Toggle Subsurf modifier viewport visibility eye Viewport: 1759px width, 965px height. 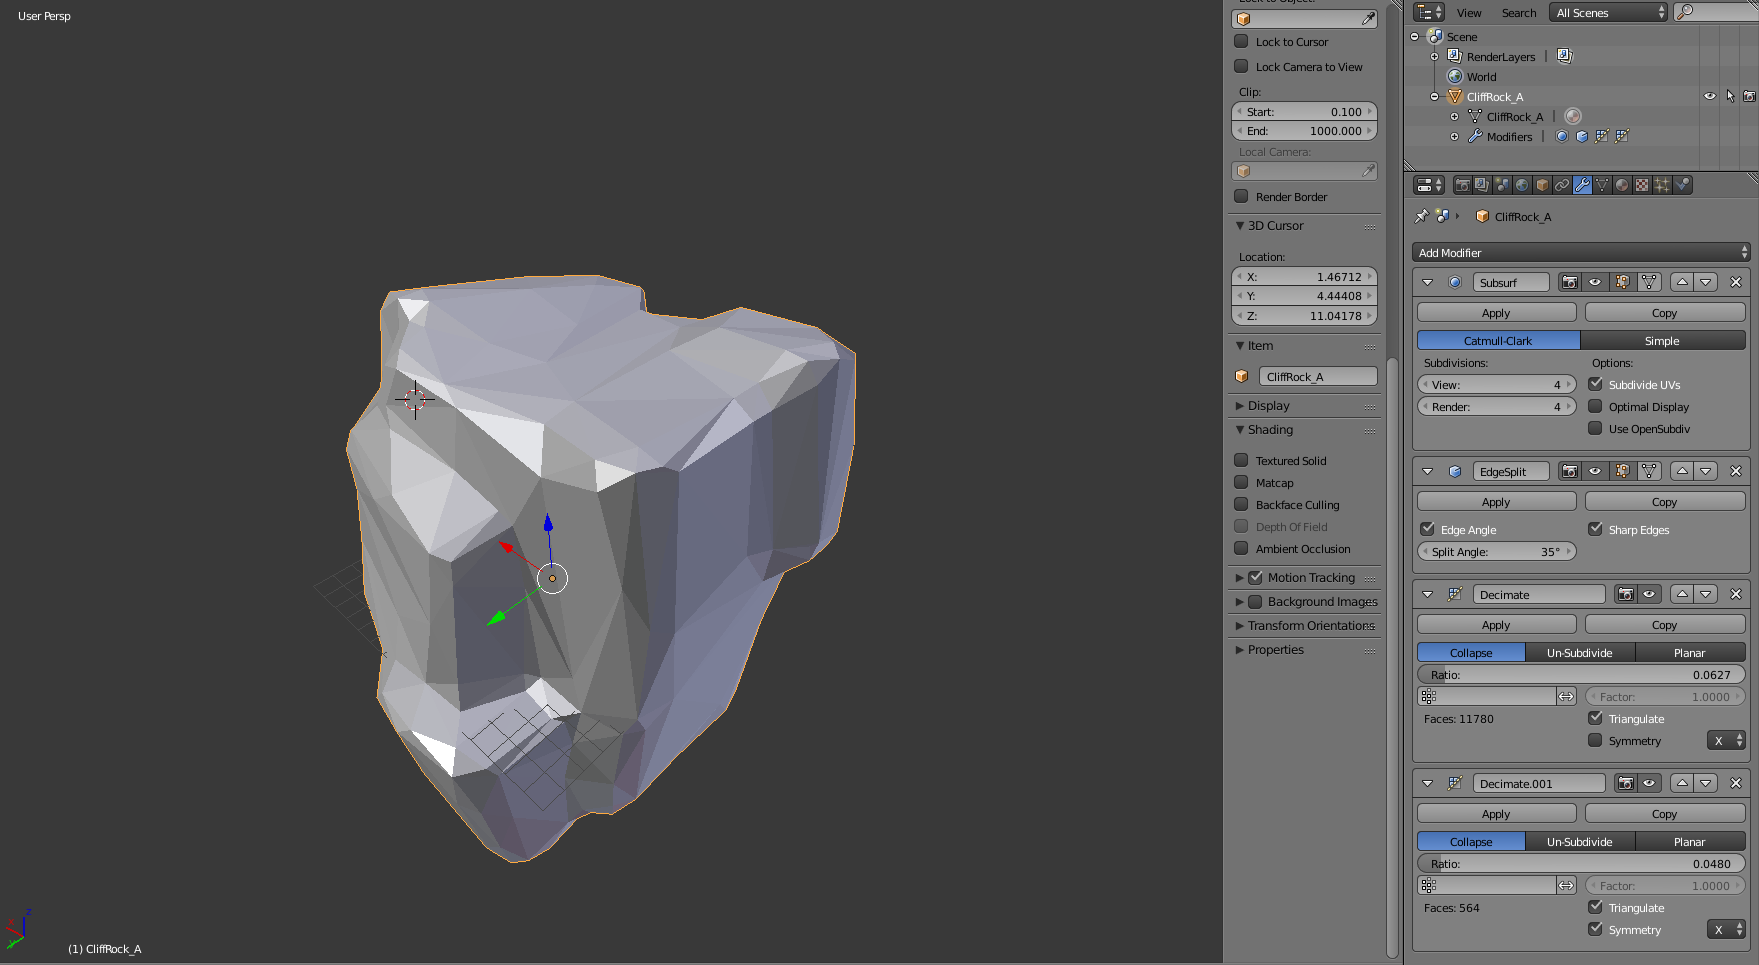(x=1595, y=282)
